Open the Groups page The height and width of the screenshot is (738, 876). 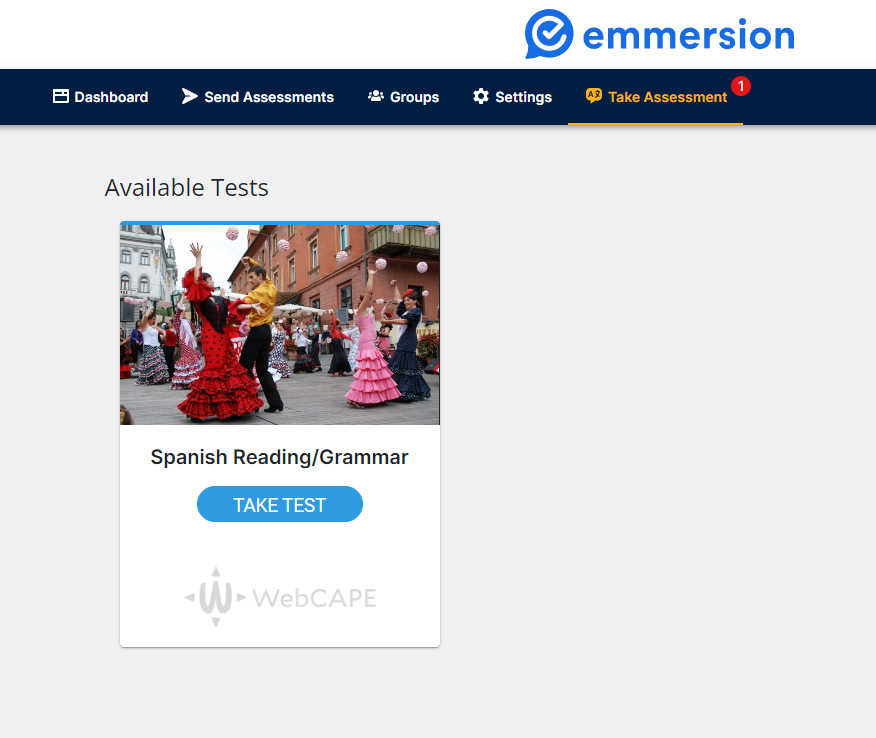(403, 97)
